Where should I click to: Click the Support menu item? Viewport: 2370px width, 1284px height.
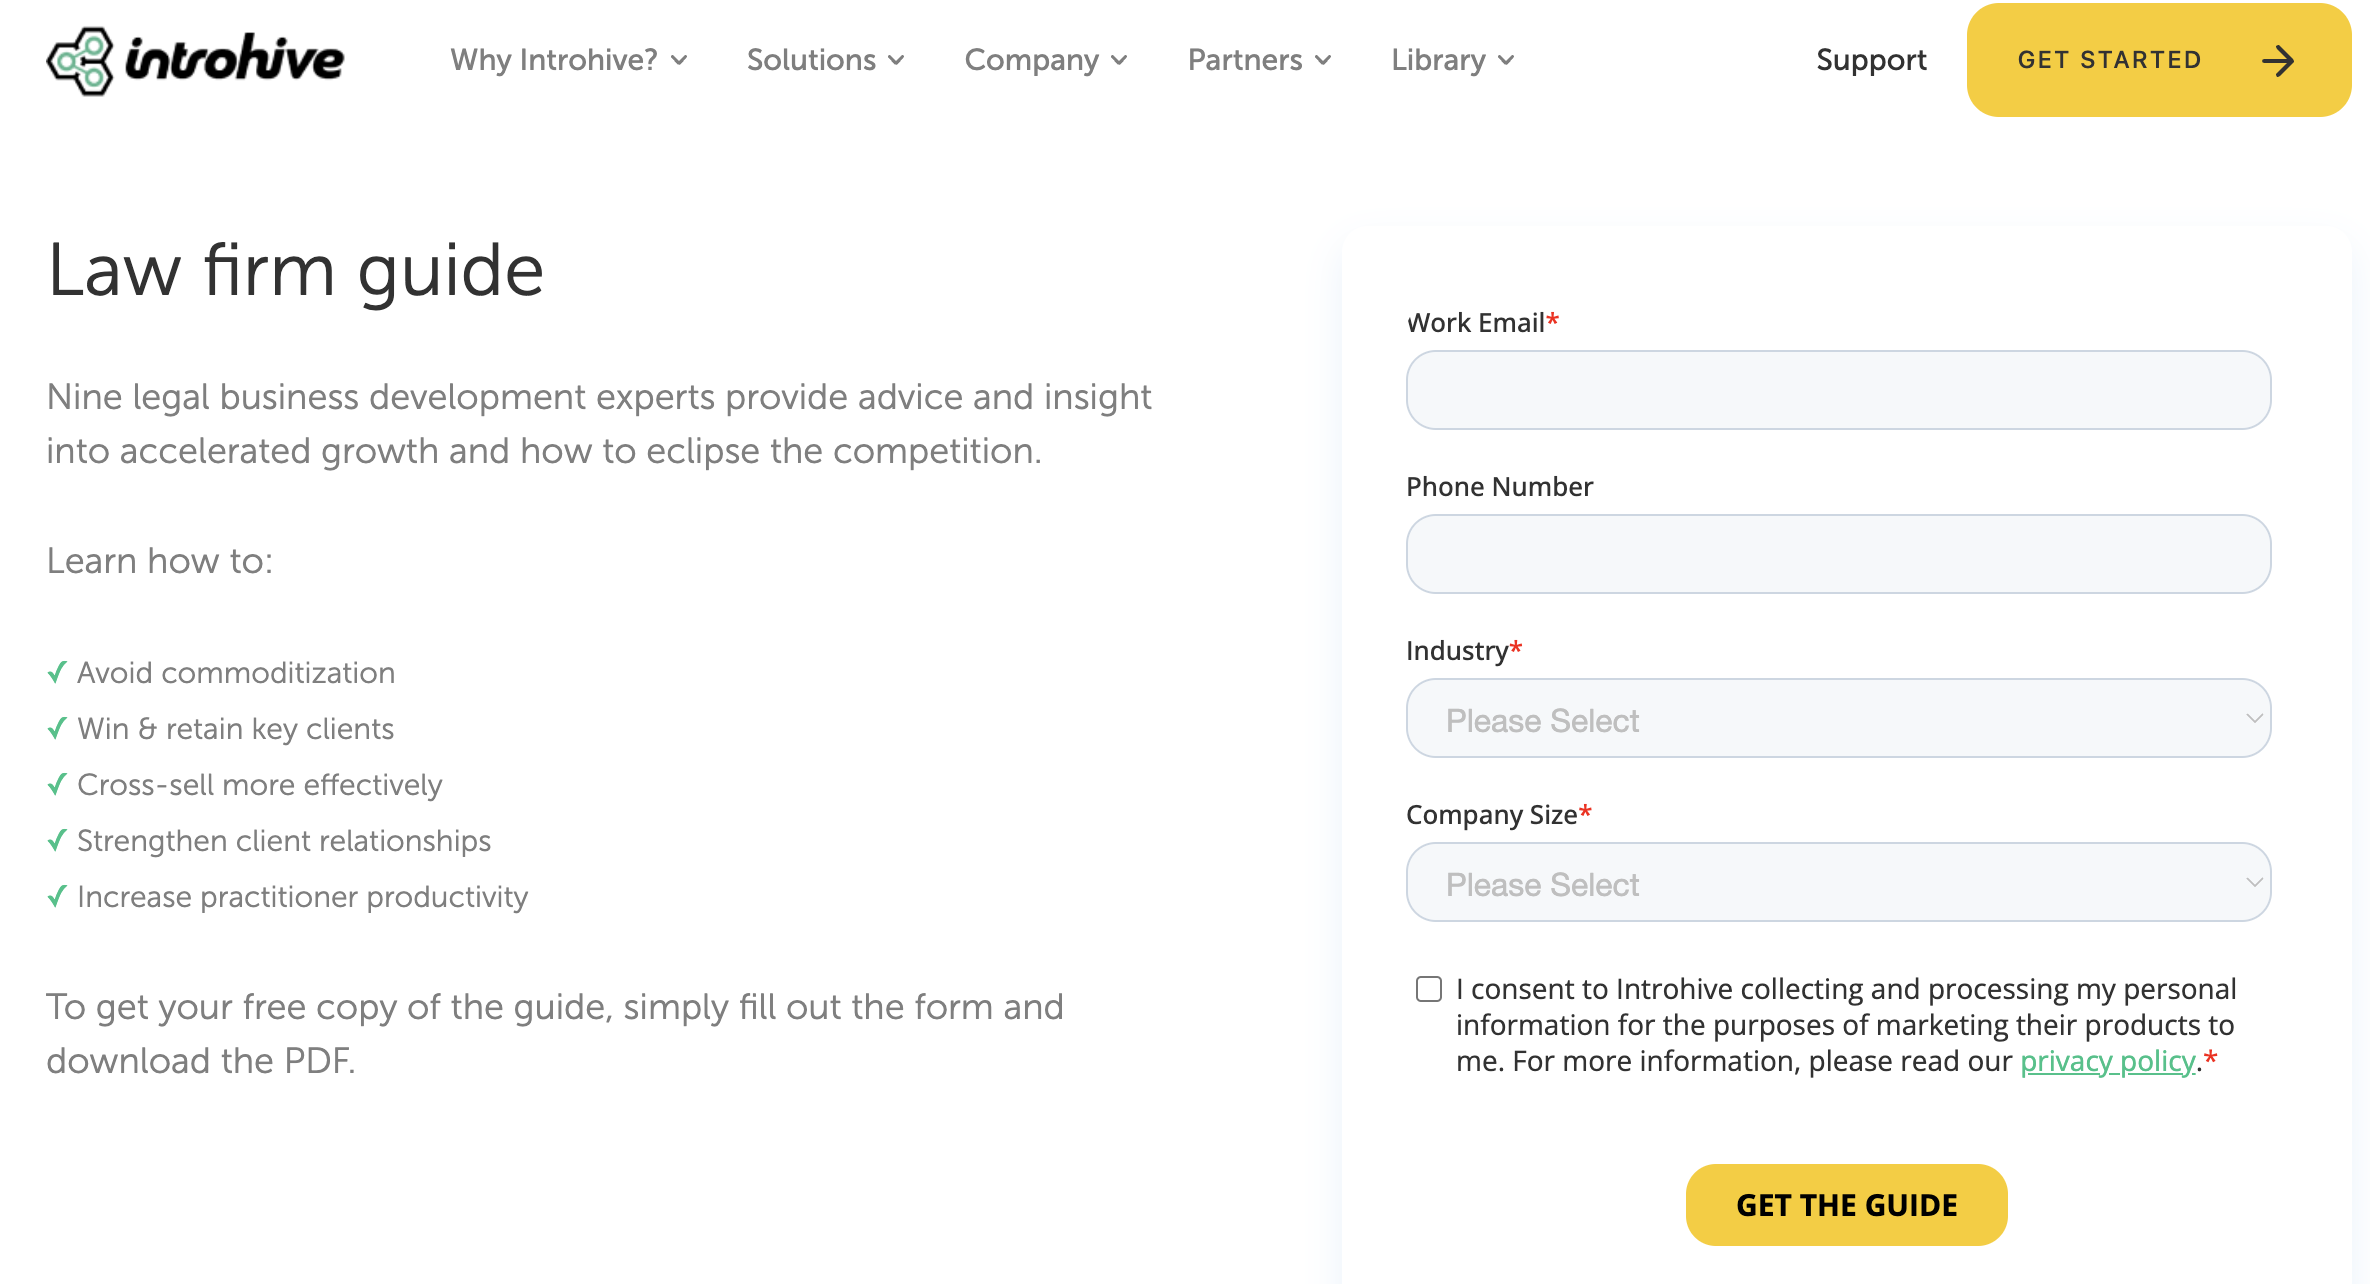click(x=1872, y=60)
